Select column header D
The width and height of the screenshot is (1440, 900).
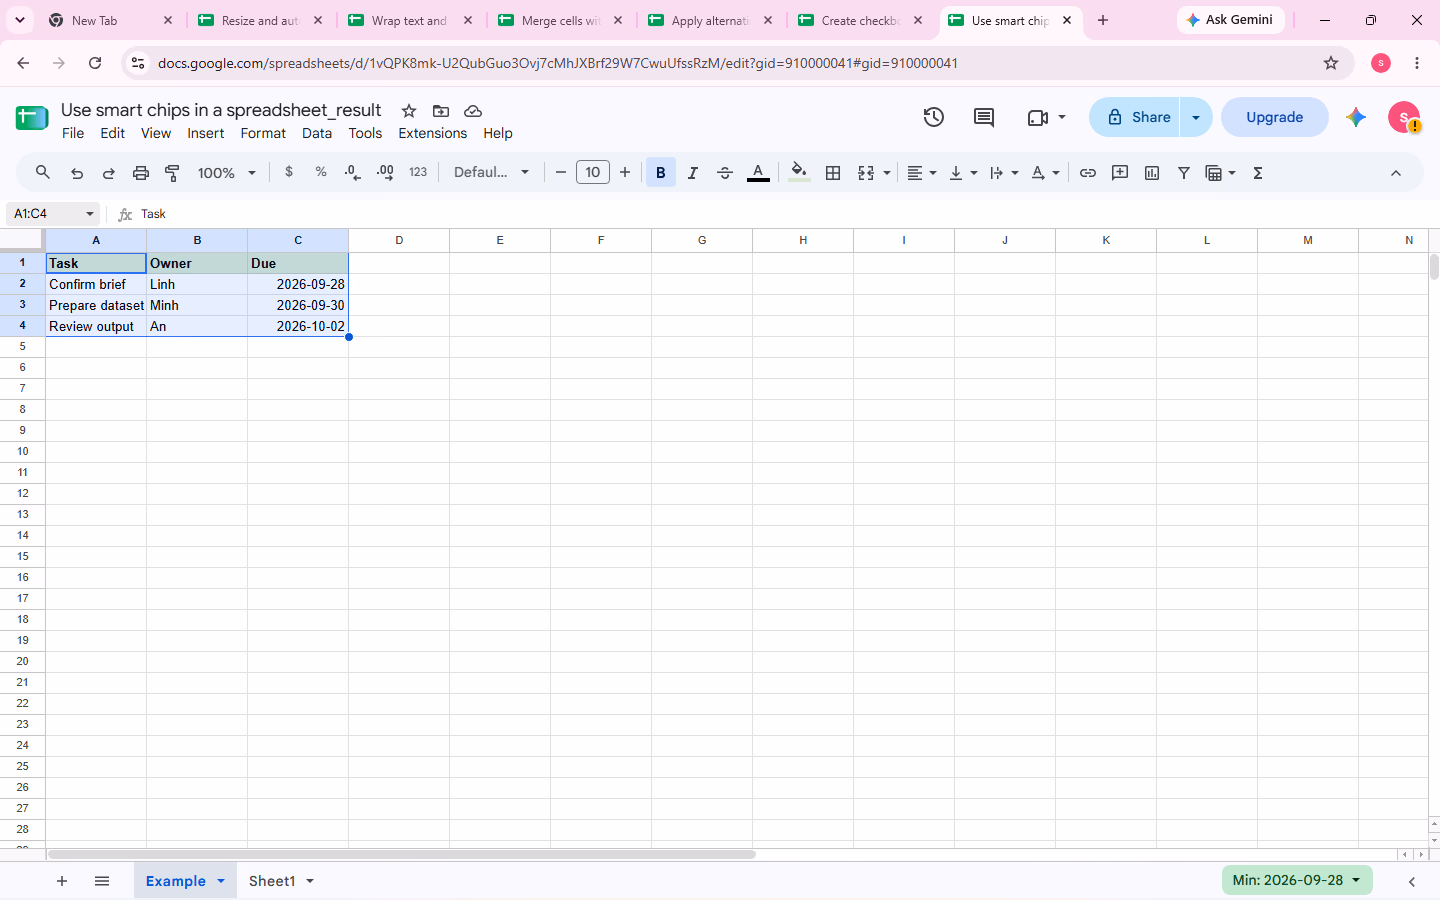[x=399, y=240]
